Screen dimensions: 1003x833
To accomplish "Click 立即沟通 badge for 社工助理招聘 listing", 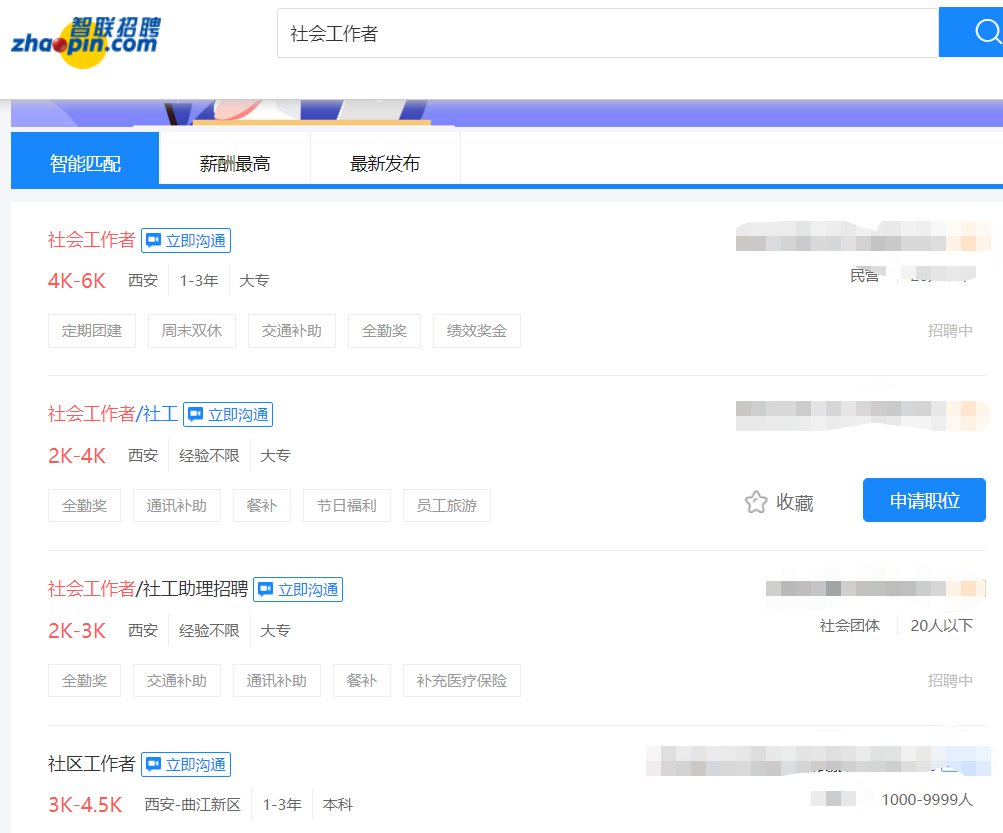I will 298,589.
